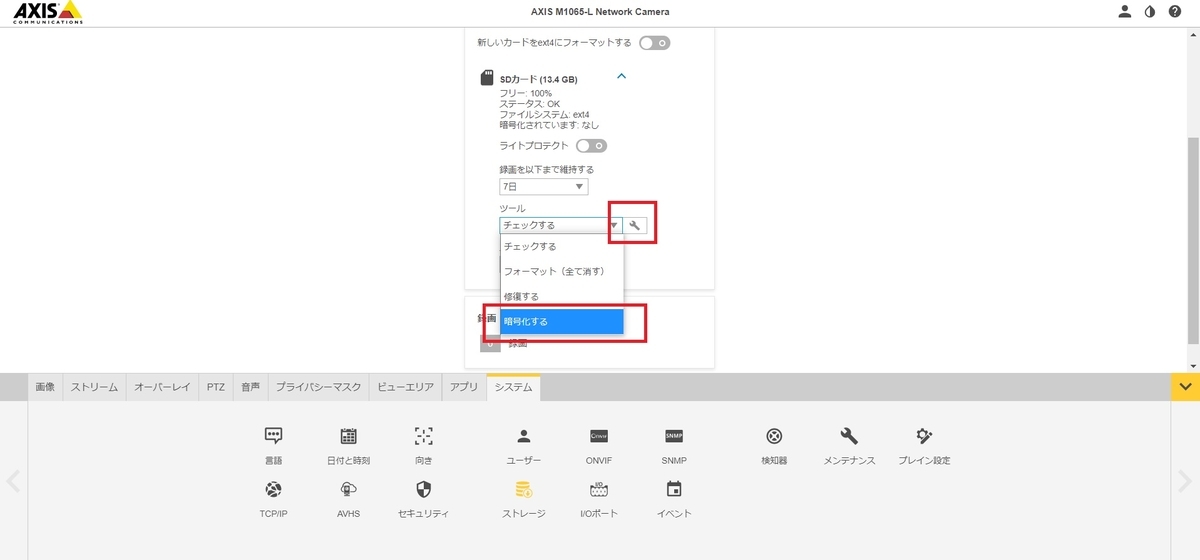This screenshot has height=560, width=1200.
Task: Switch to プライバシーマスク tab
Action: [318, 387]
